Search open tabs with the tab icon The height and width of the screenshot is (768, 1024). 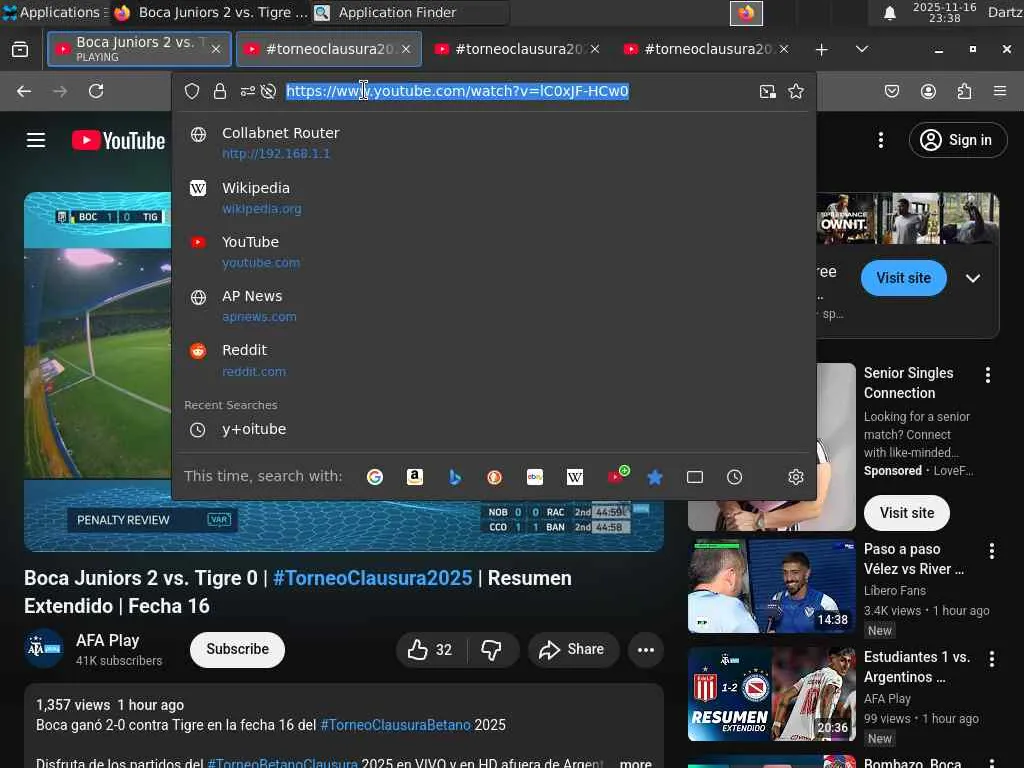pyautogui.click(x=695, y=477)
